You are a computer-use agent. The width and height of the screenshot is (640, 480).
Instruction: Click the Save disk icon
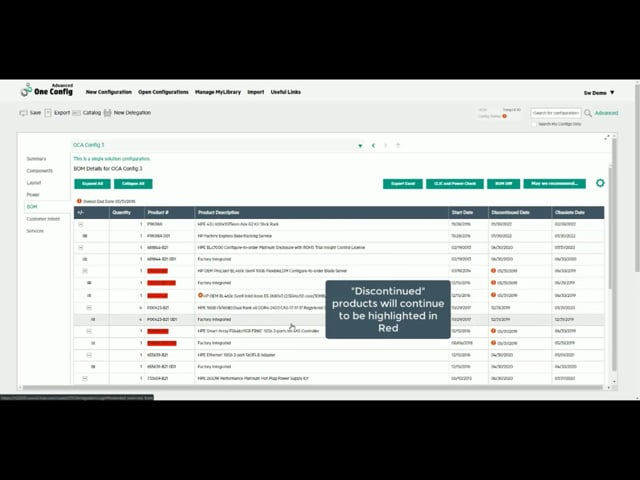pos(23,113)
